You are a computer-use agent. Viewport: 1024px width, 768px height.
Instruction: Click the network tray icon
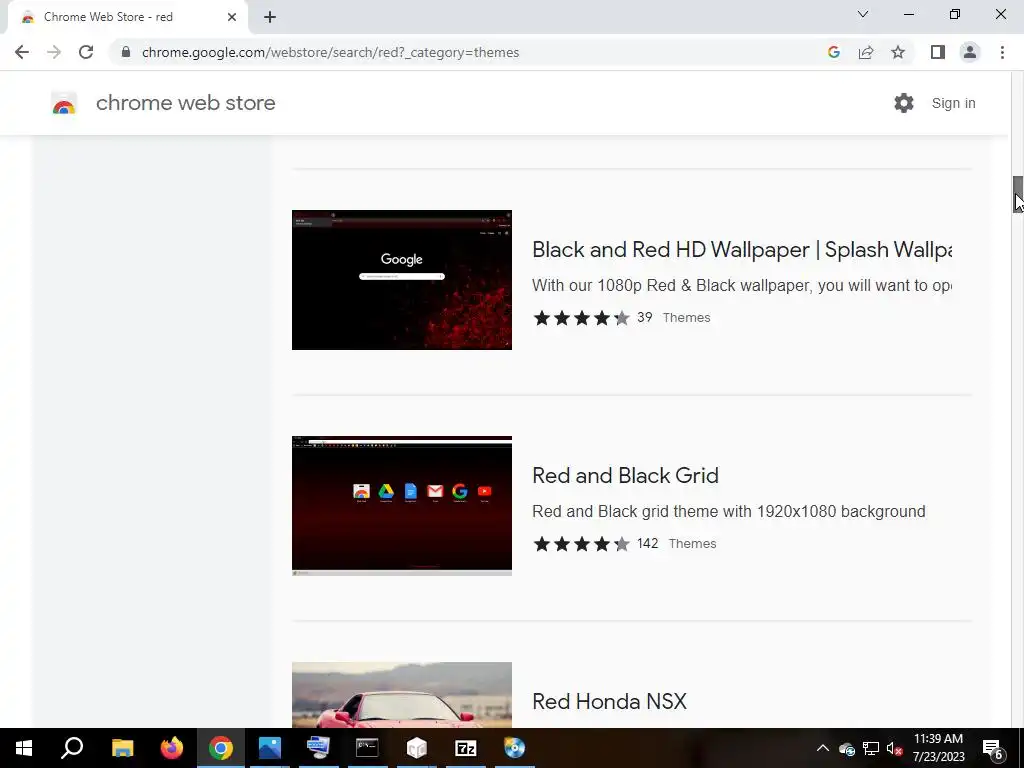(871, 748)
